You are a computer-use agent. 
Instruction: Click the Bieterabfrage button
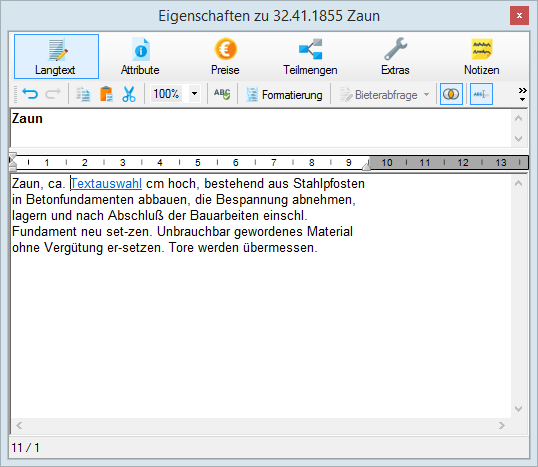pyautogui.click(x=379, y=94)
